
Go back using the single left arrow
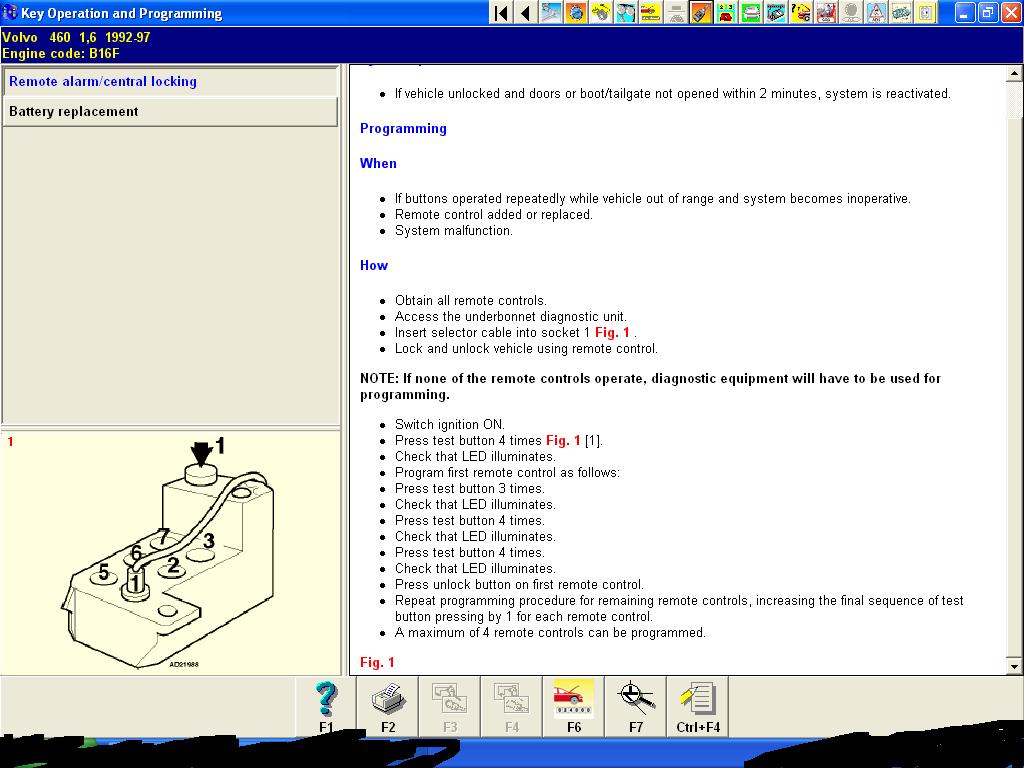click(526, 12)
